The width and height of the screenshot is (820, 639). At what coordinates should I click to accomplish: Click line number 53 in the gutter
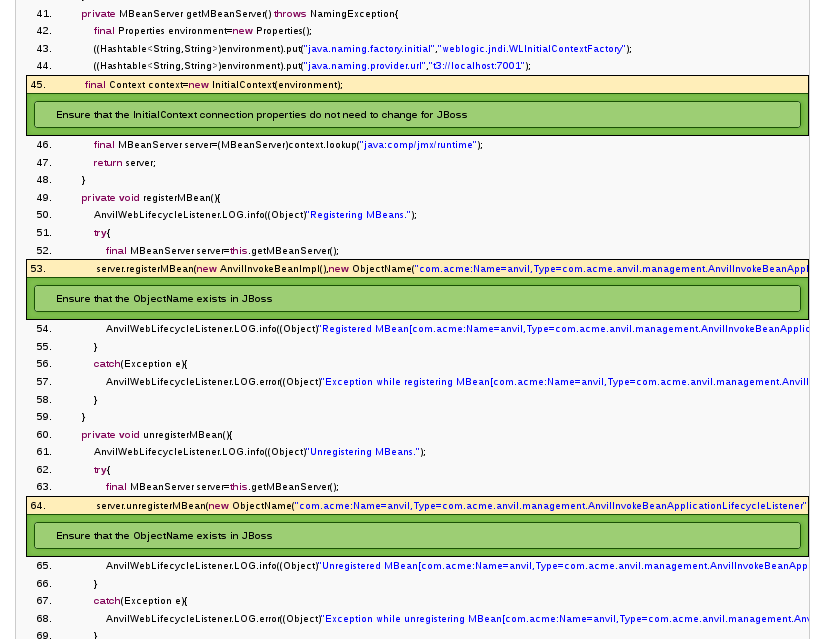pyautogui.click(x=38, y=269)
